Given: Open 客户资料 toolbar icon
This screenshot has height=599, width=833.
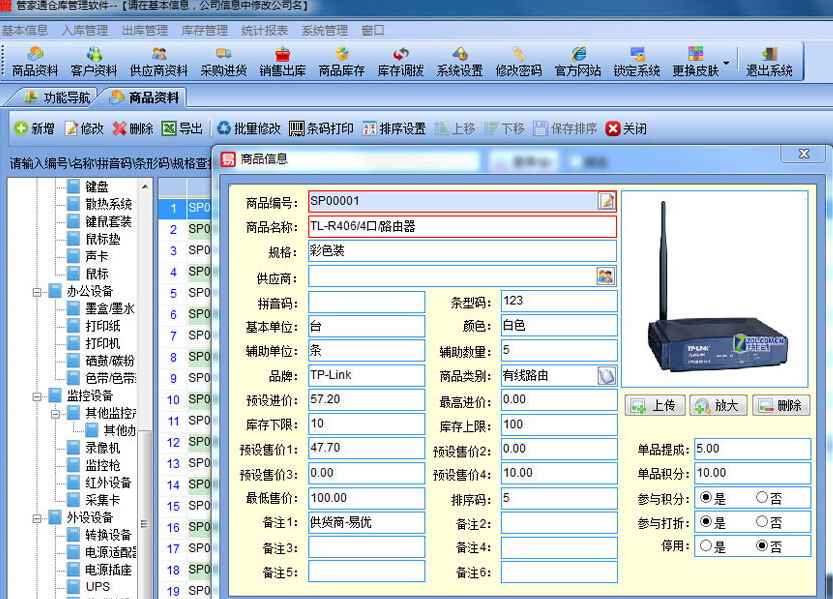Looking at the screenshot, I should click(94, 62).
